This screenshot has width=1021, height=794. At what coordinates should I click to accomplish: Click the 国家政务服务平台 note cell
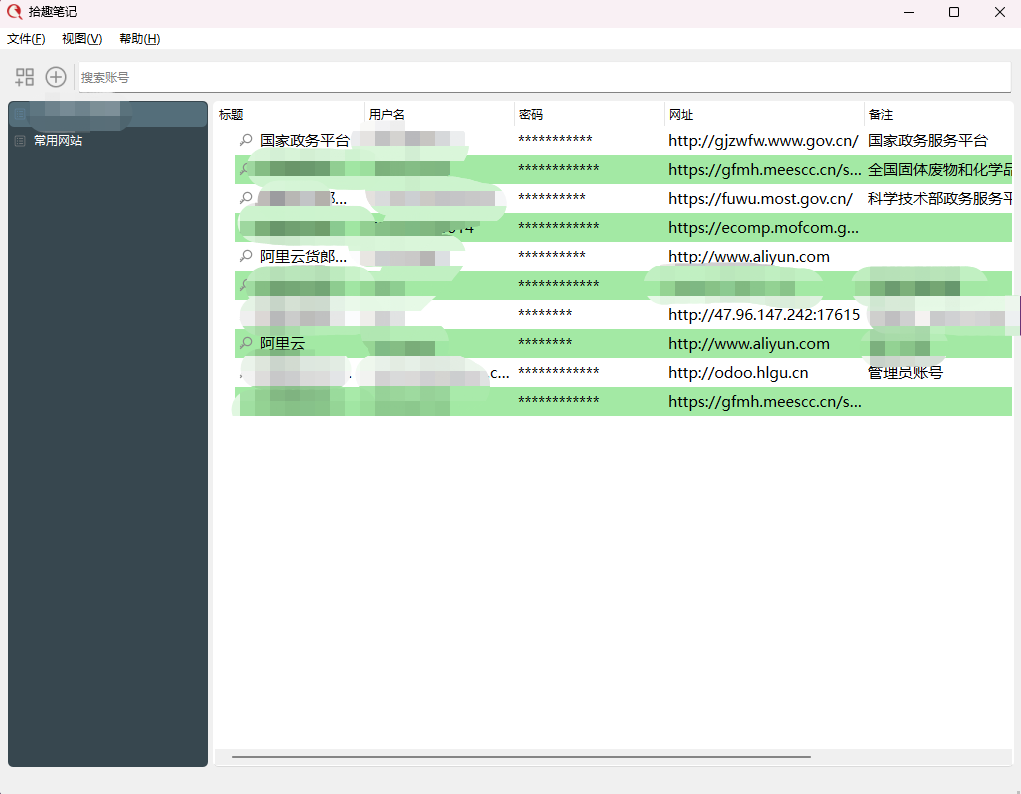click(928, 141)
